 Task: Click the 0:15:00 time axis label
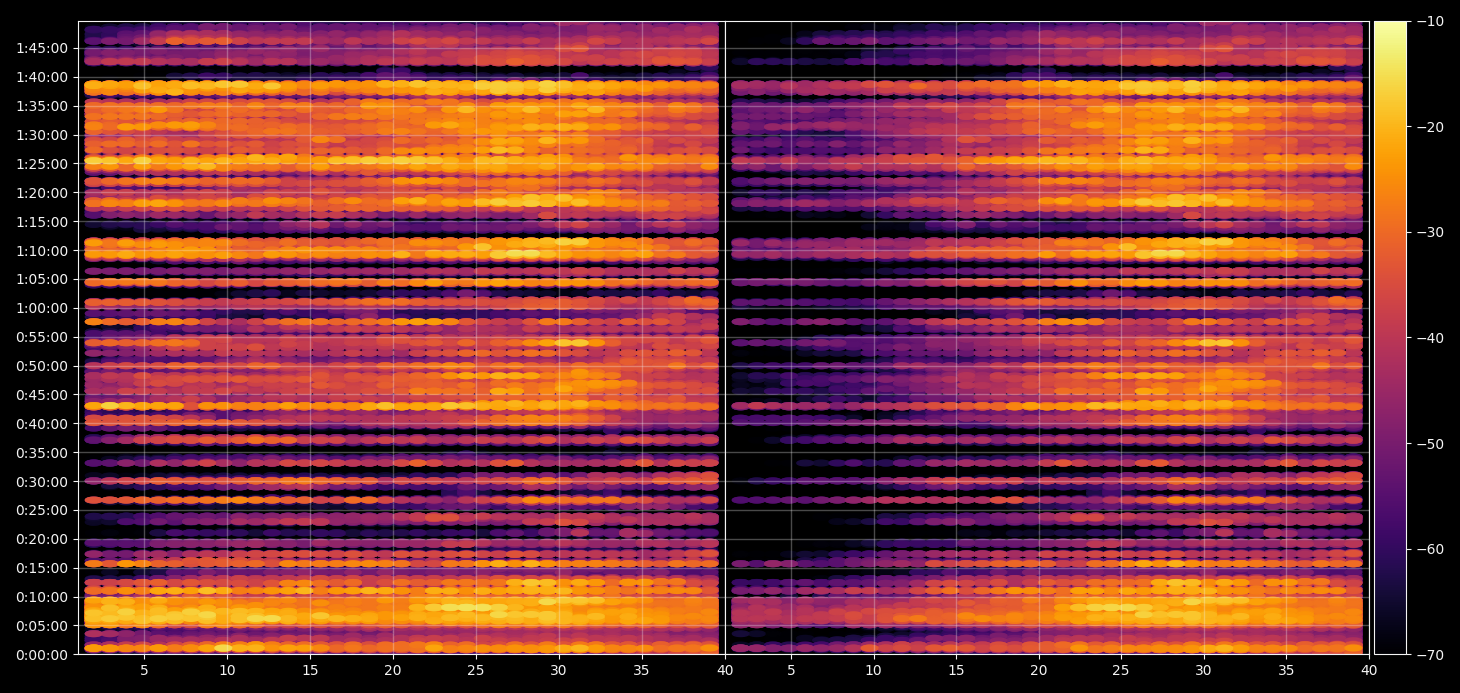42,568
